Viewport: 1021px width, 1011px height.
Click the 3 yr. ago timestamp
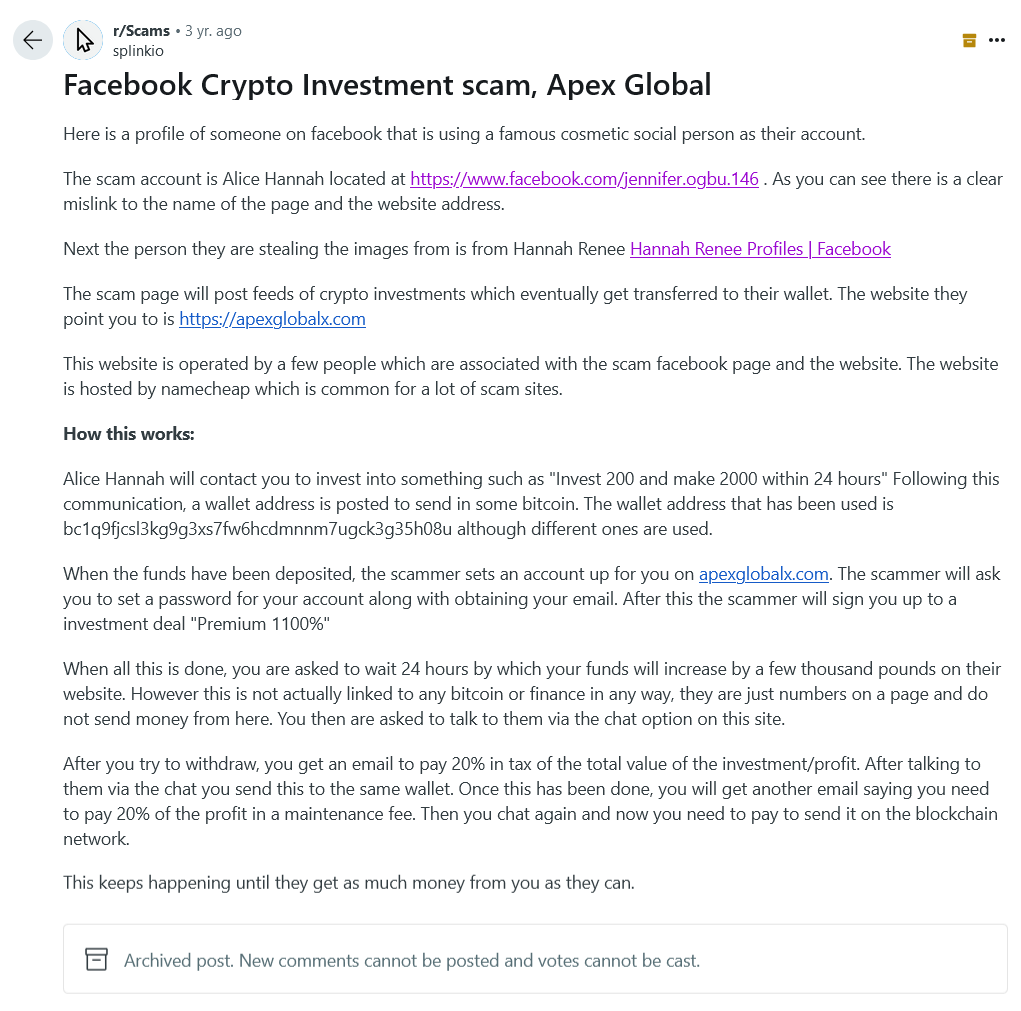click(209, 30)
